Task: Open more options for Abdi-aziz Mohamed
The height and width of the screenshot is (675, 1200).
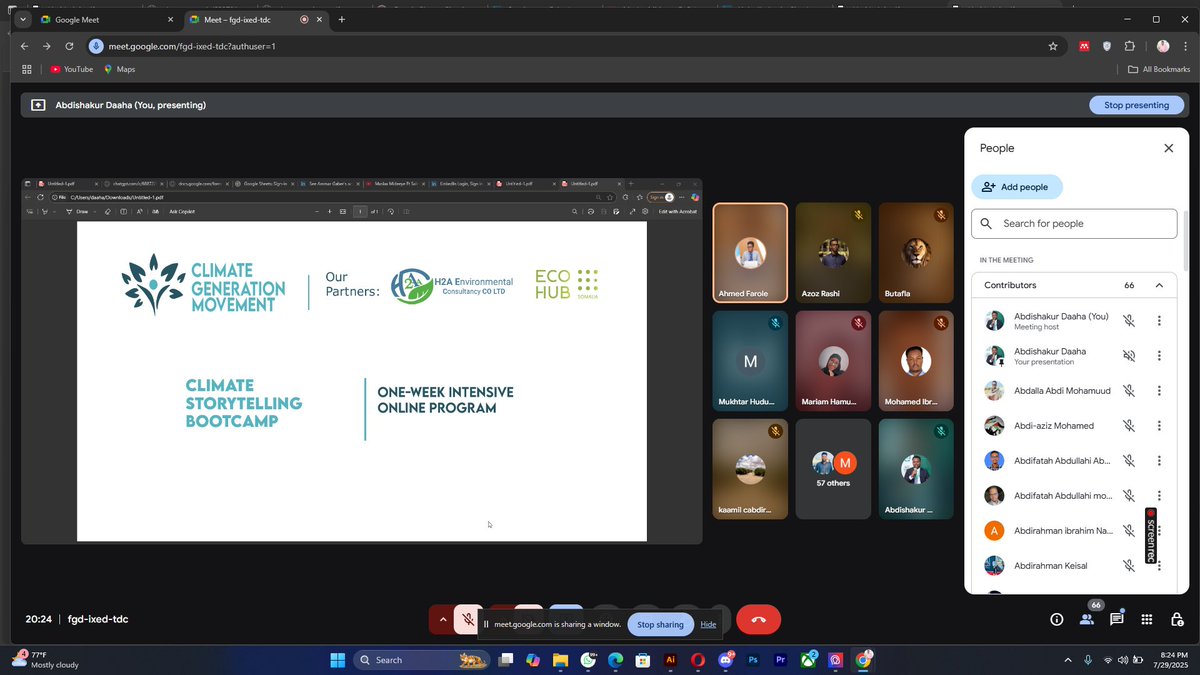Action: click(x=1159, y=426)
